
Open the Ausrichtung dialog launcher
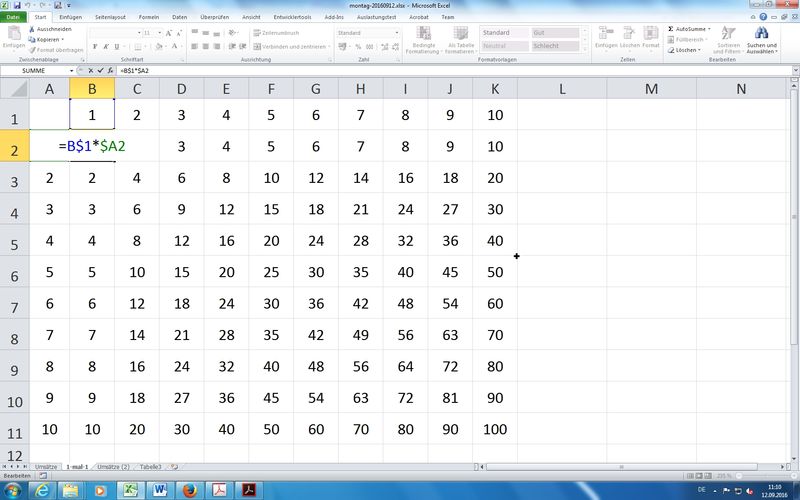point(330,60)
